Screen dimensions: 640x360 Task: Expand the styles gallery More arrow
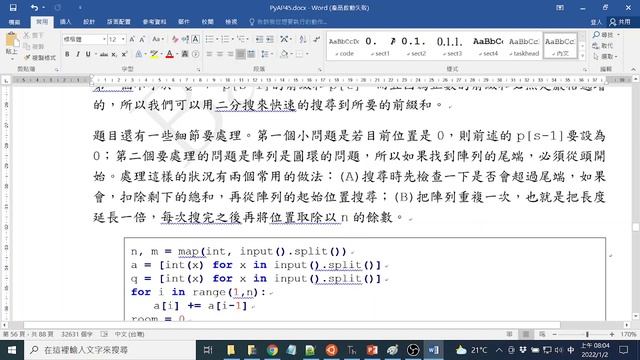point(582,56)
